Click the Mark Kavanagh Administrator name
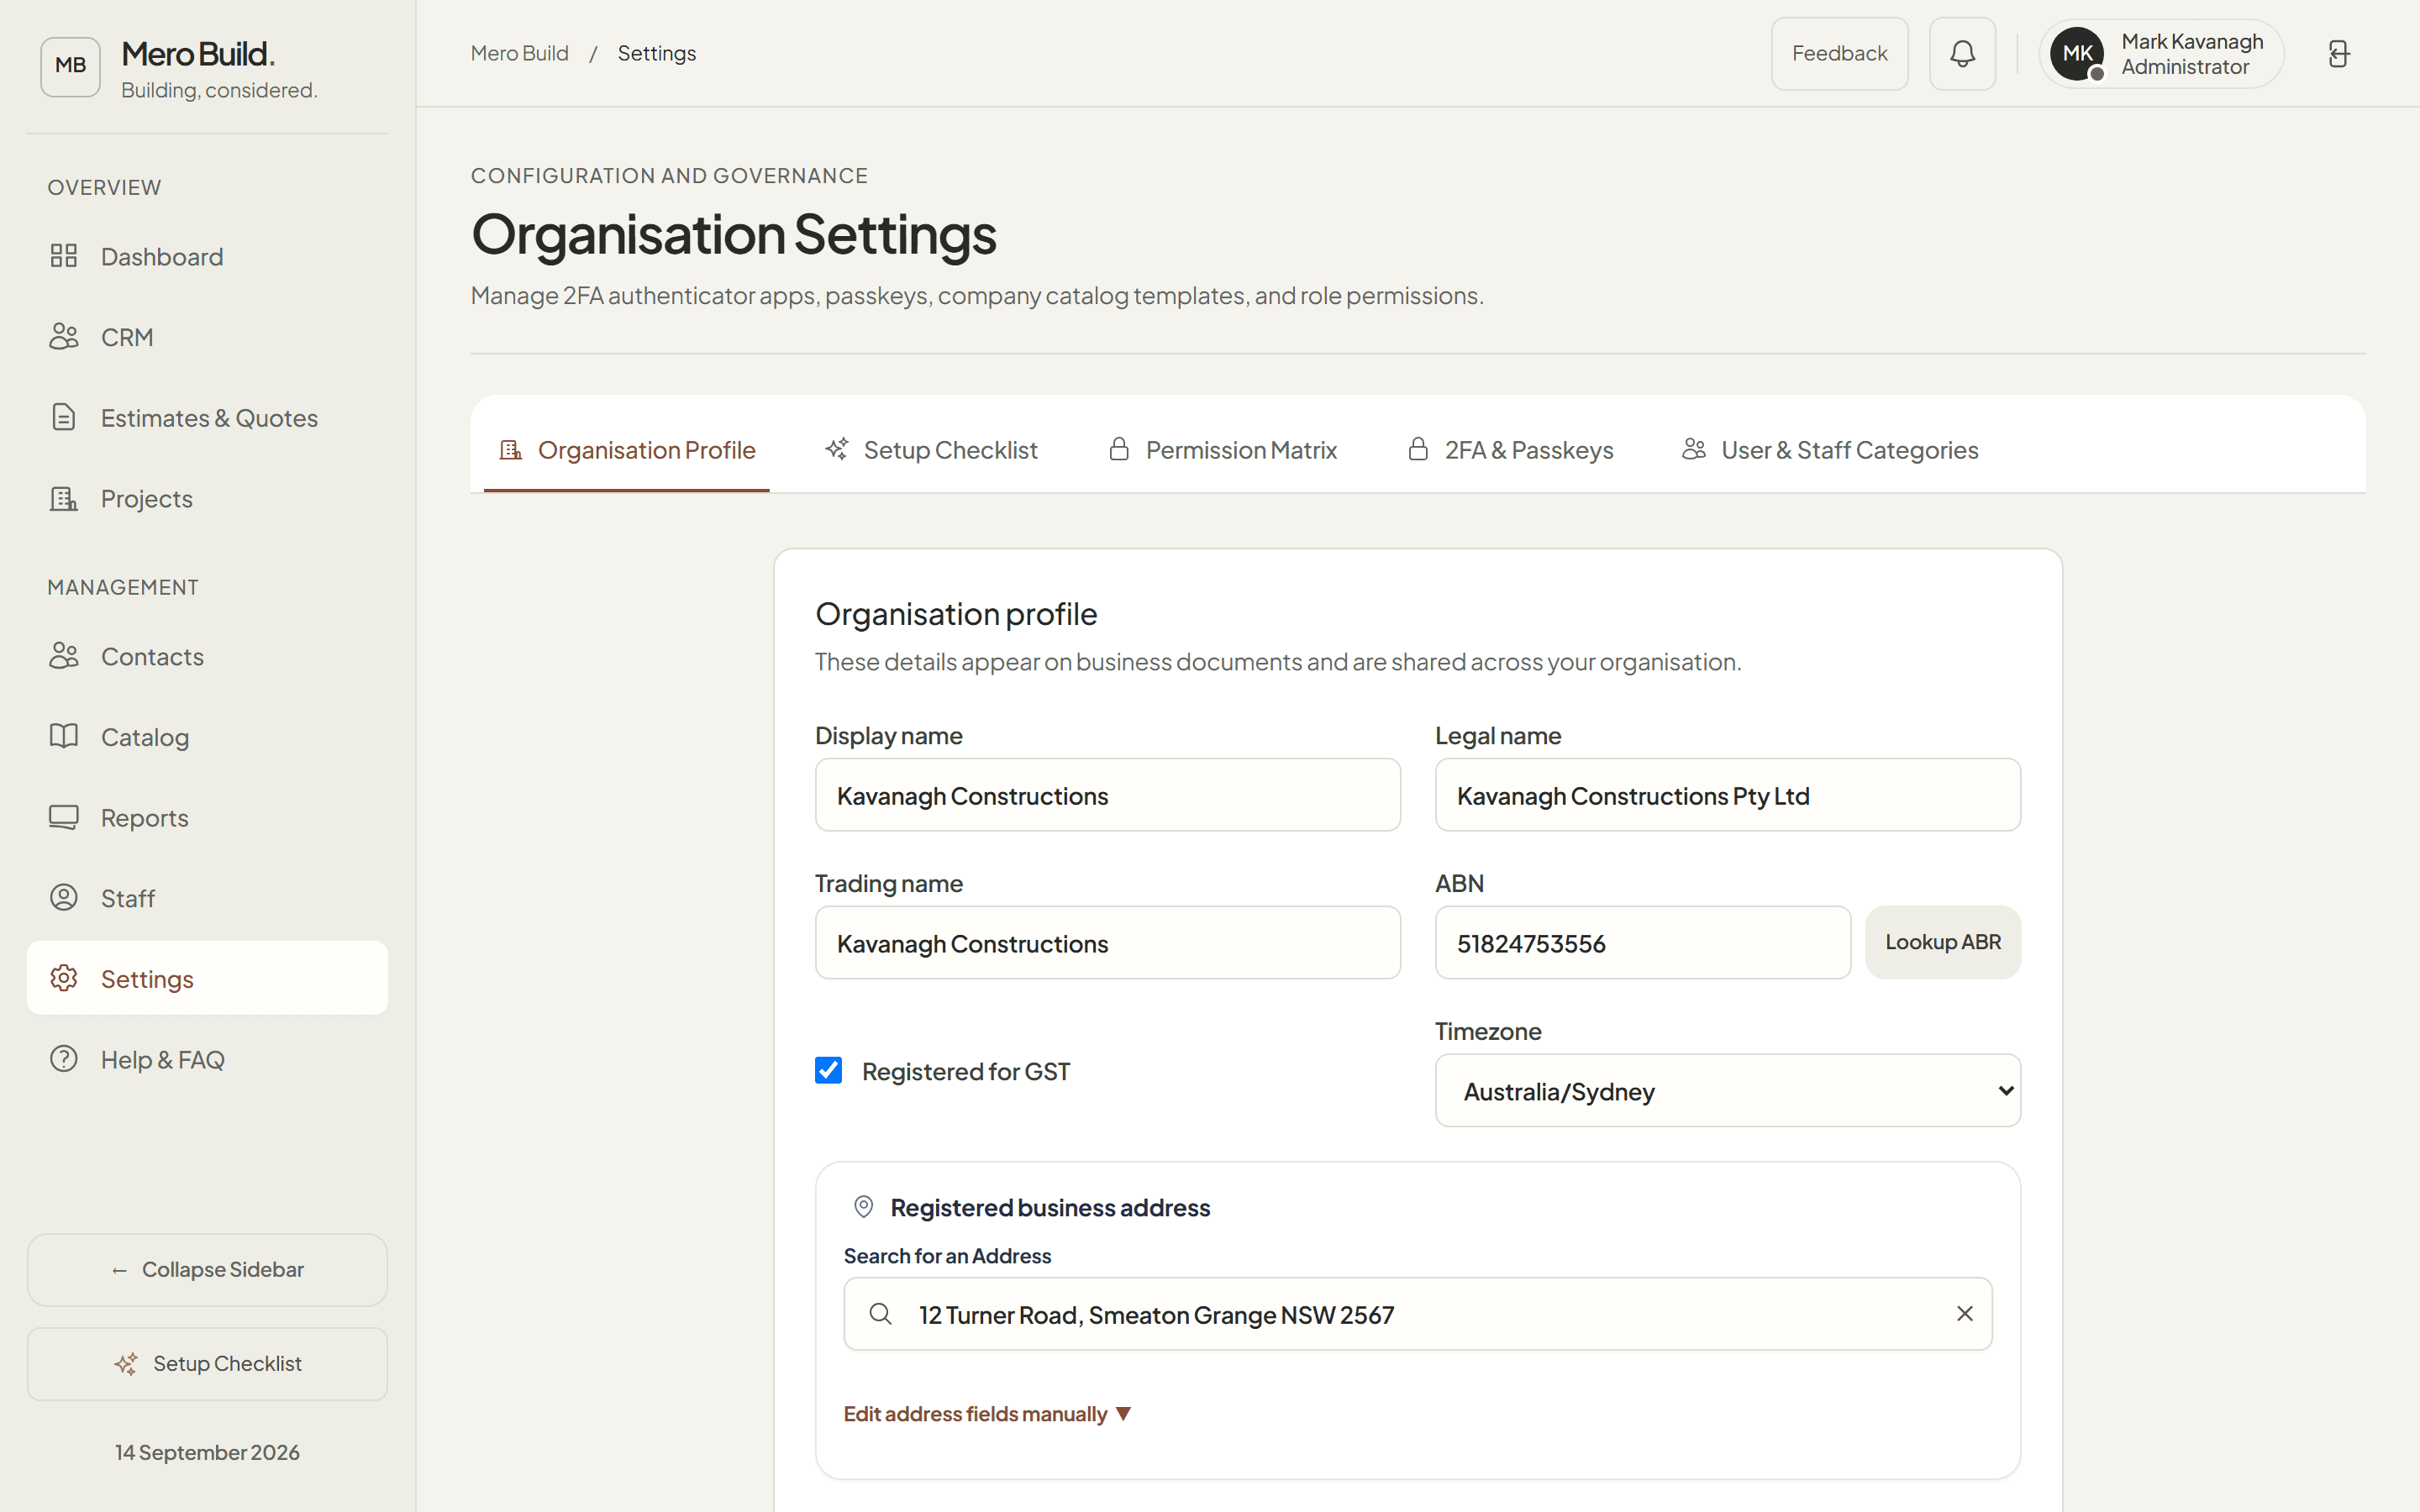This screenshot has width=2420, height=1512. (x=2191, y=54)
